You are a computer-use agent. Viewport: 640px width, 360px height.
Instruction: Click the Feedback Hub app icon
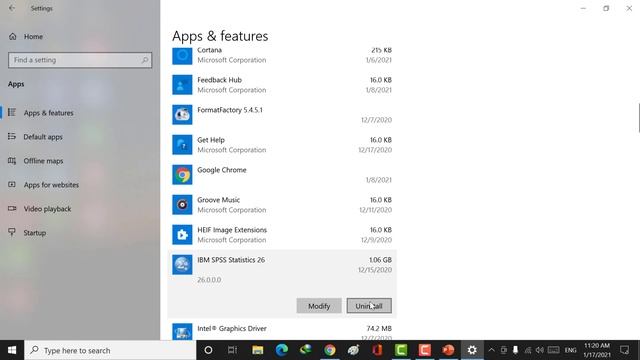pos(182,85)
